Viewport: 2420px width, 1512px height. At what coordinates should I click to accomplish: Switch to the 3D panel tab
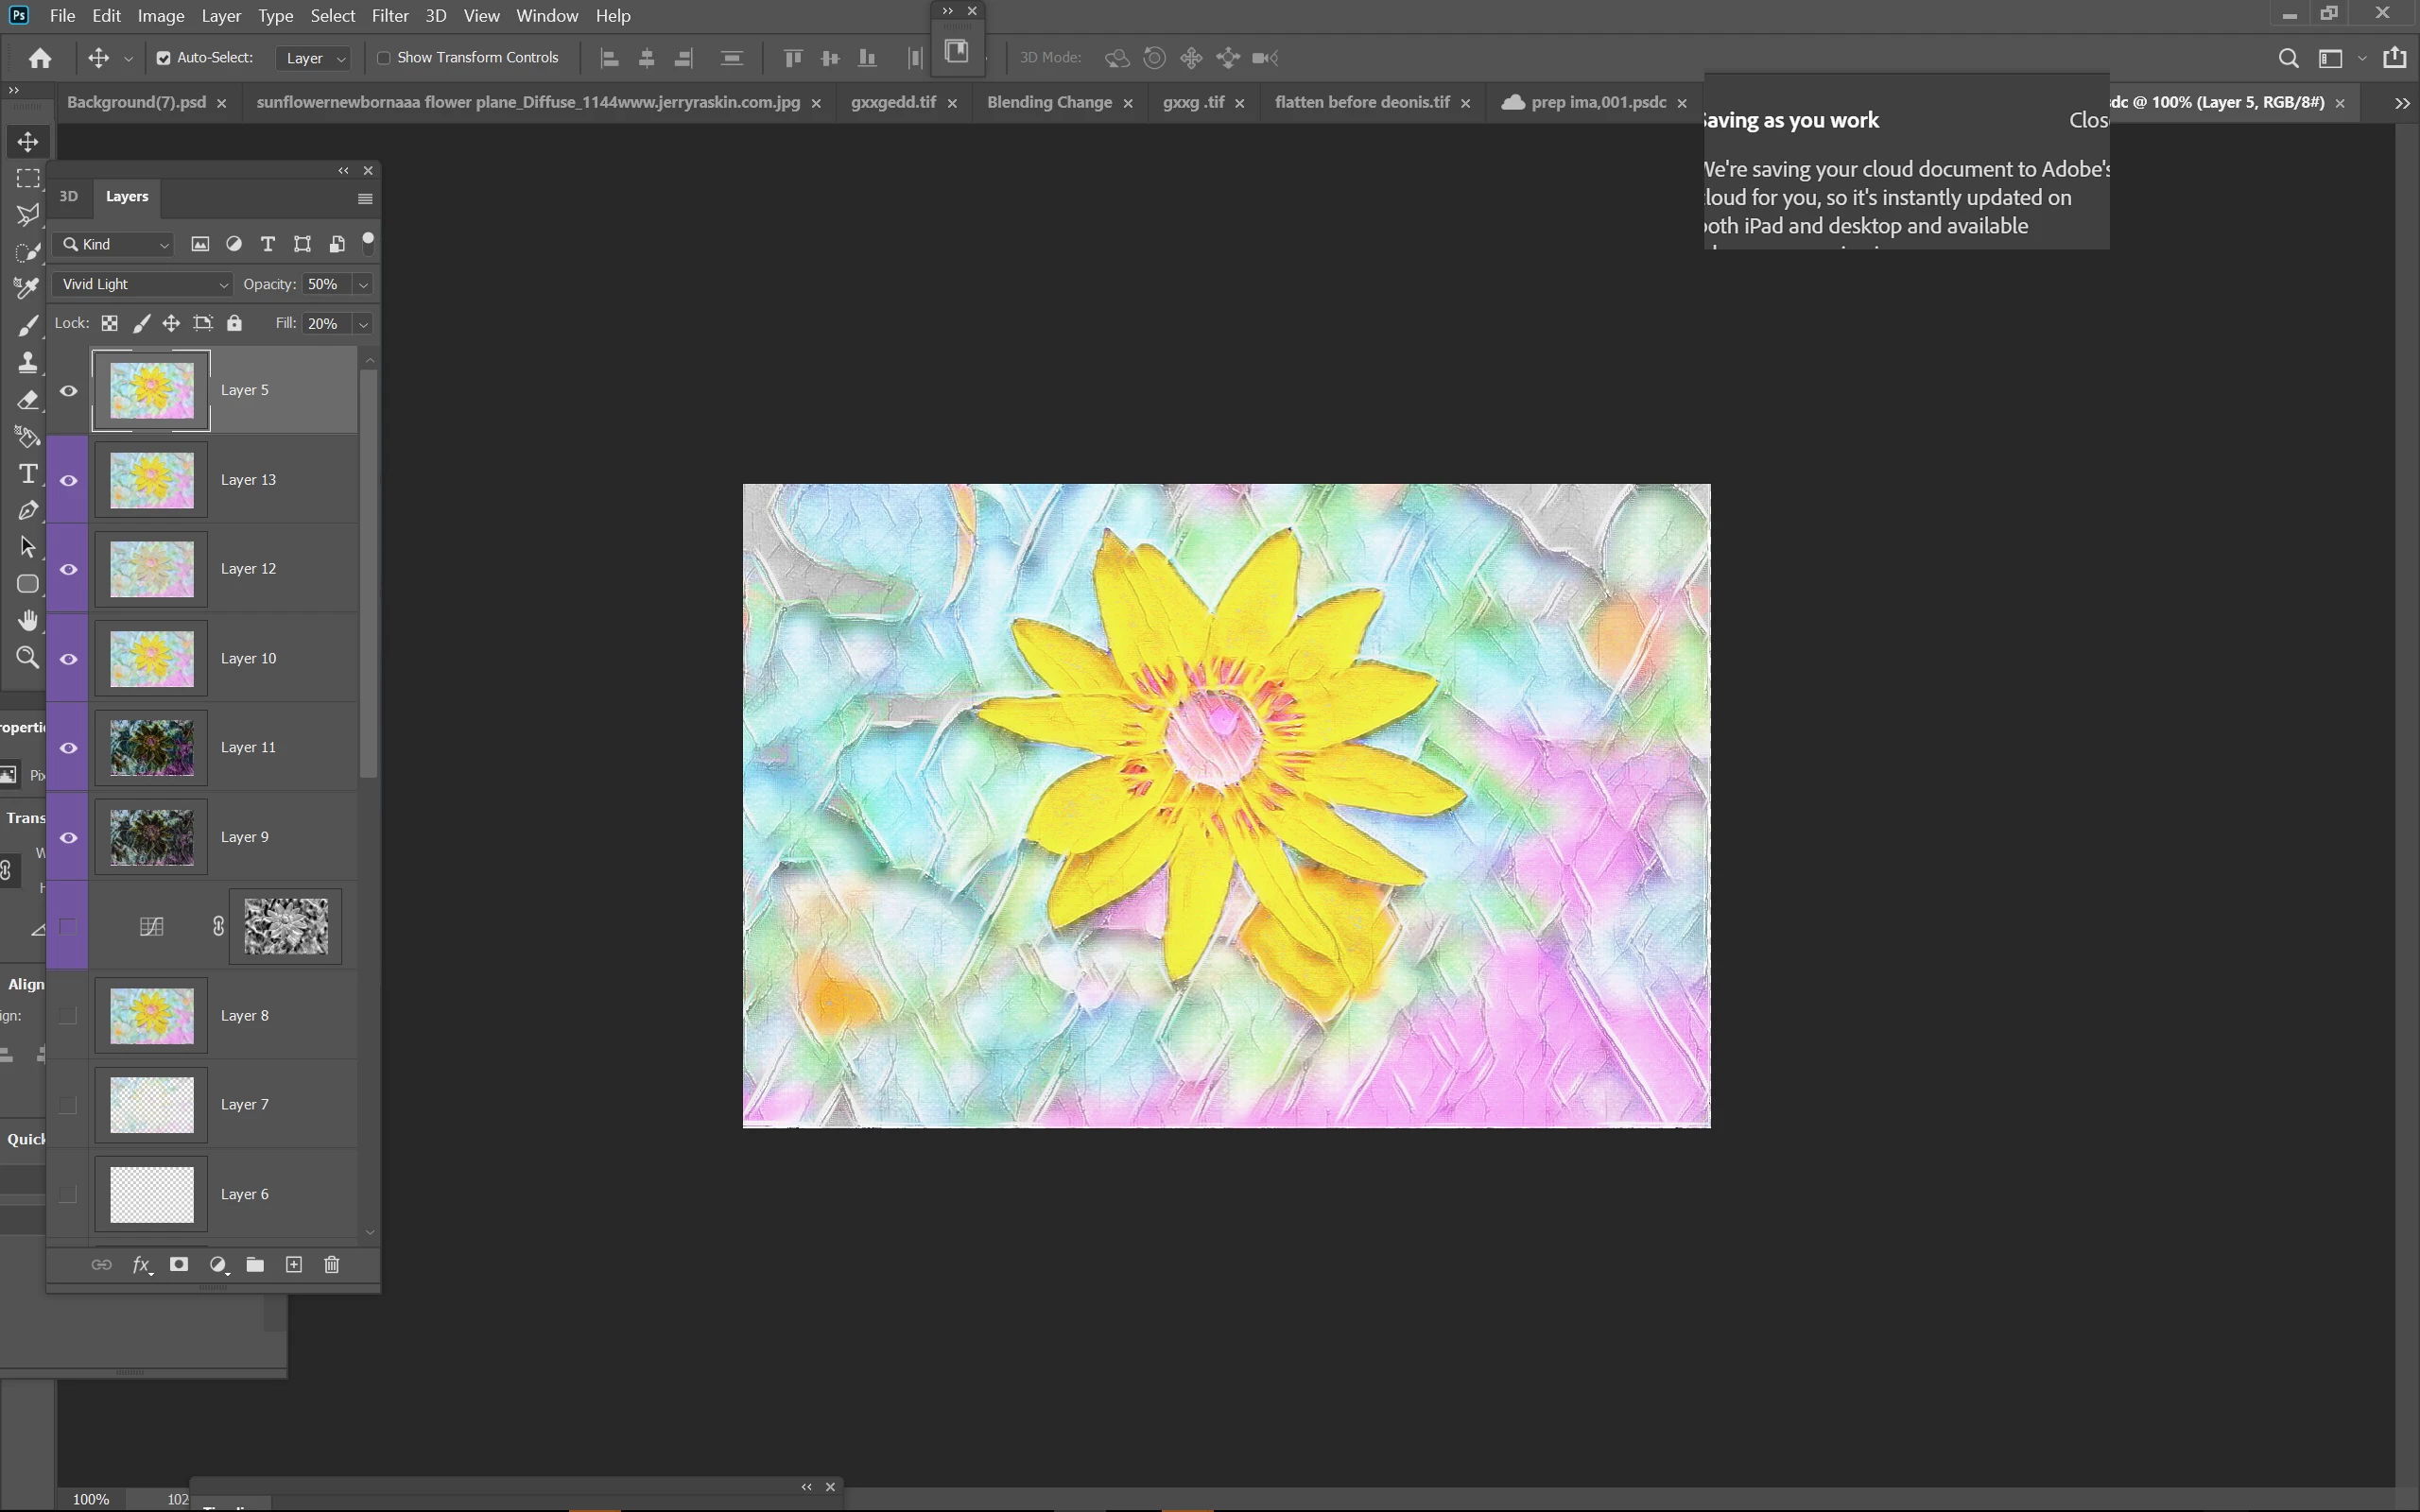click(x=68, y=196)
